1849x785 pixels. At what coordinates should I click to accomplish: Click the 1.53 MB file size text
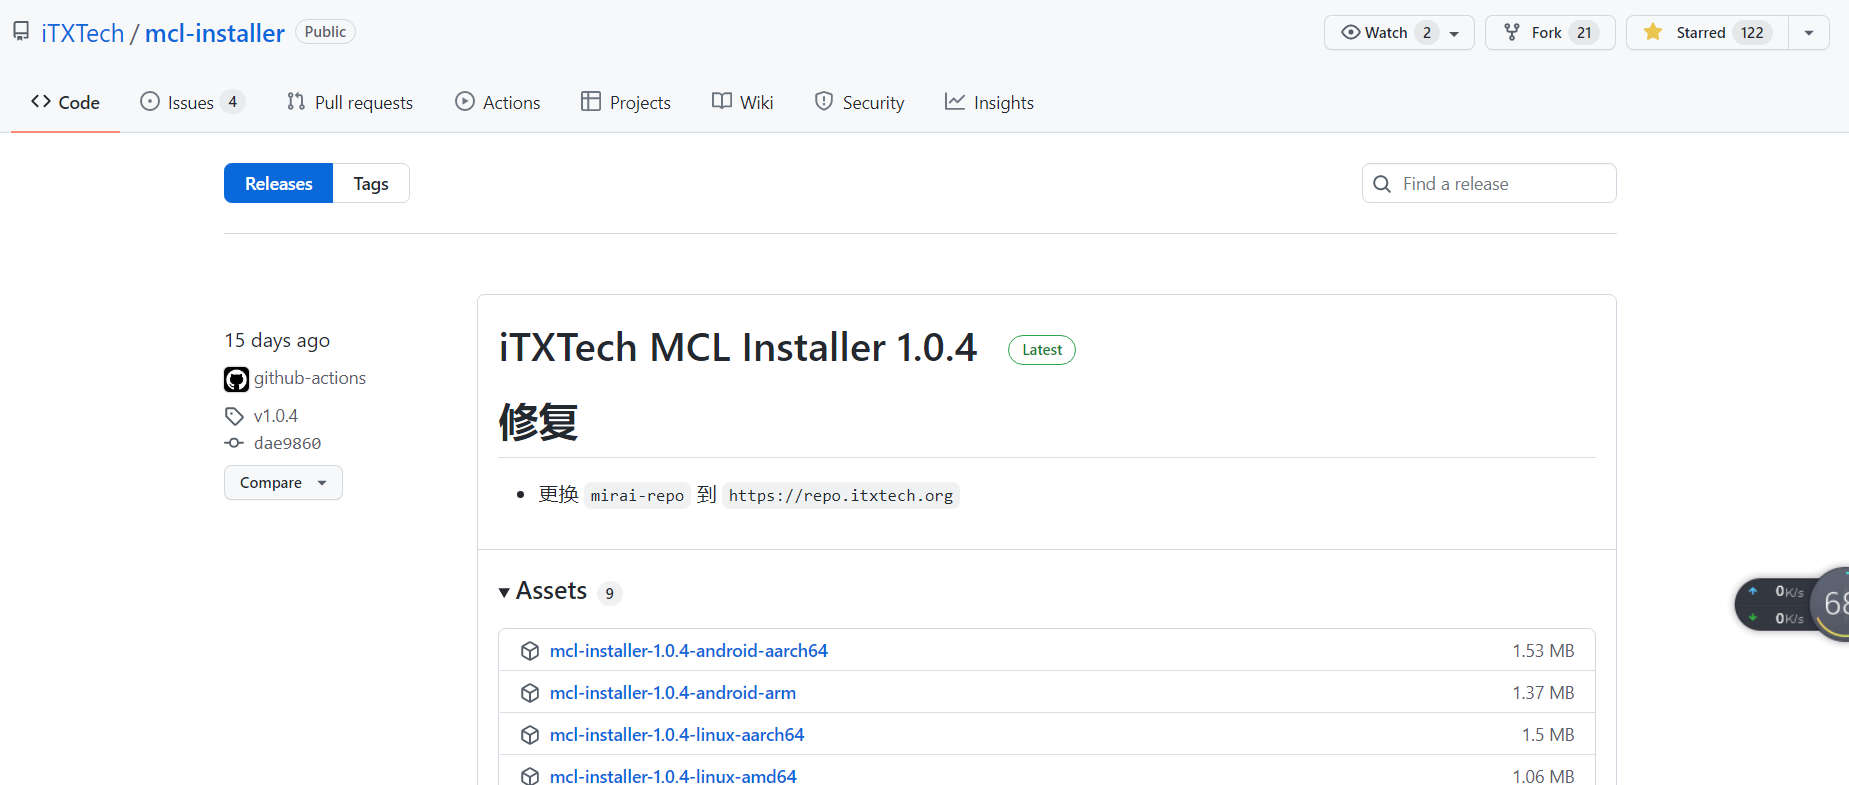pos(1543,651)
